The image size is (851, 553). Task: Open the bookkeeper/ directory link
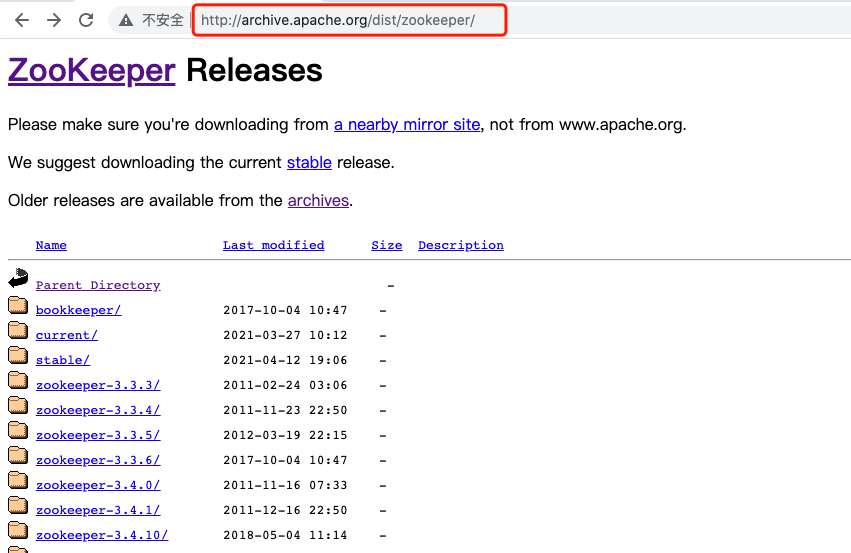click(79, 310)
